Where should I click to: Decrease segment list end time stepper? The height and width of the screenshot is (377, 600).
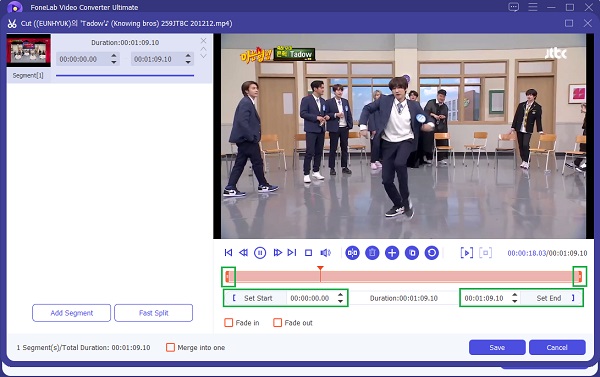pos(188,62)
